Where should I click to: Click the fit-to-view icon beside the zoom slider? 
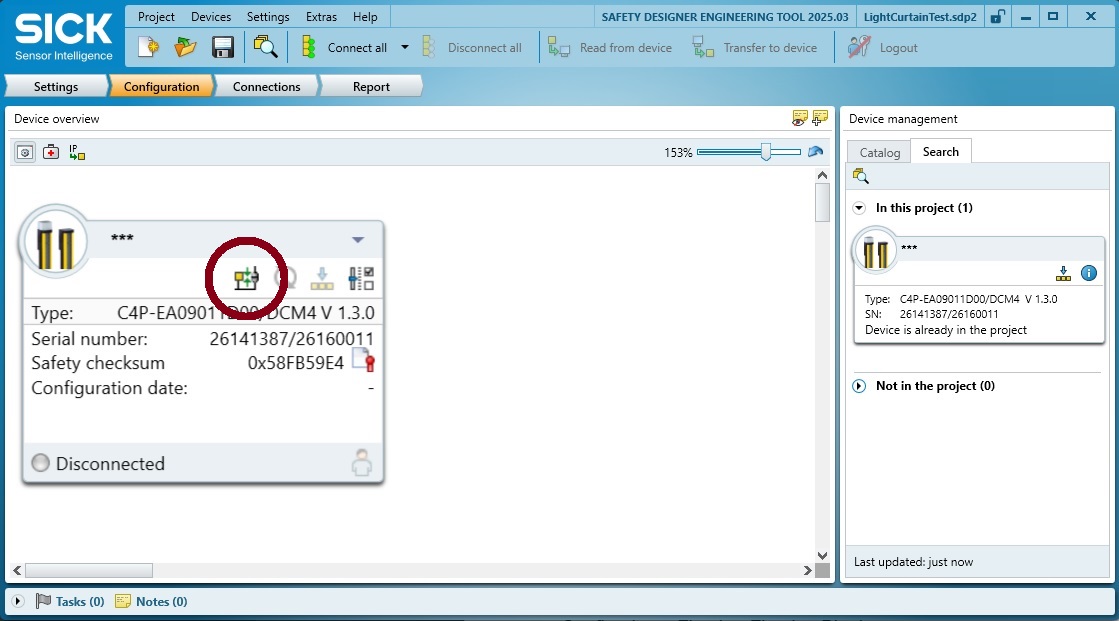click(x=816, y=152)
